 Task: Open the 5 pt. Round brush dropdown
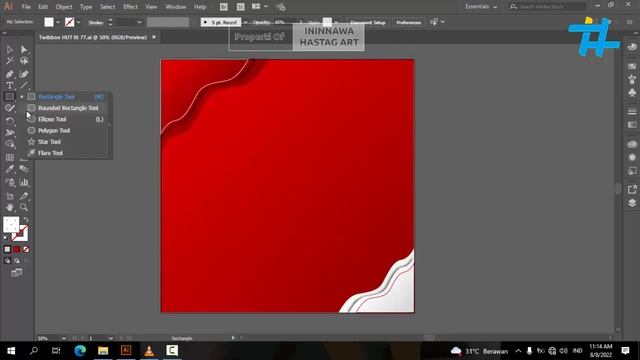click(x=245, y=22)
